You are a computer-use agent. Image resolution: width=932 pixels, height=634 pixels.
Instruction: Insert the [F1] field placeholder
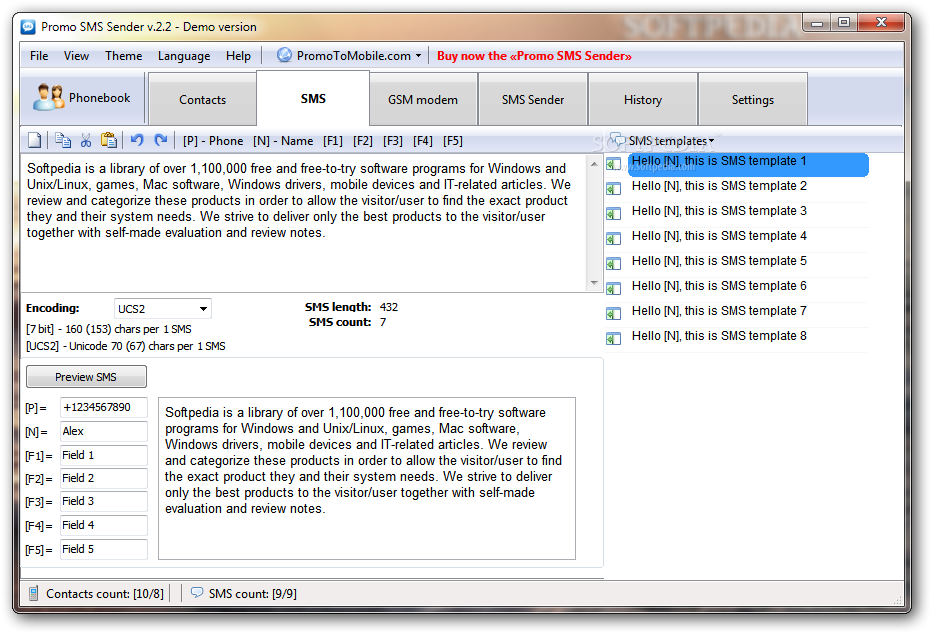[333, 141]
